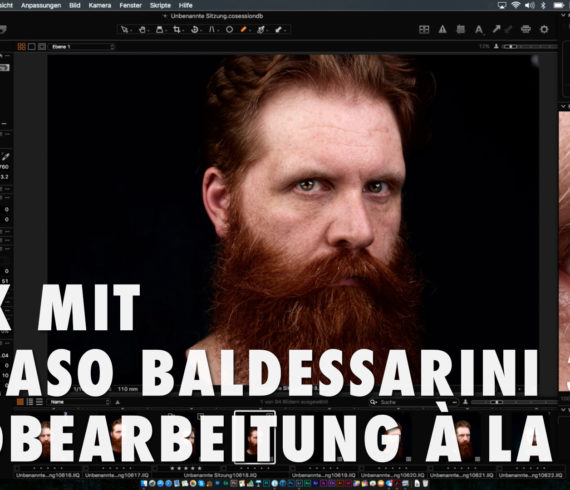This screenshot has width=570, height=490.
Task: Select file name Unbenannte...ng10623.IIQ
Action: [x=530, y=475]
